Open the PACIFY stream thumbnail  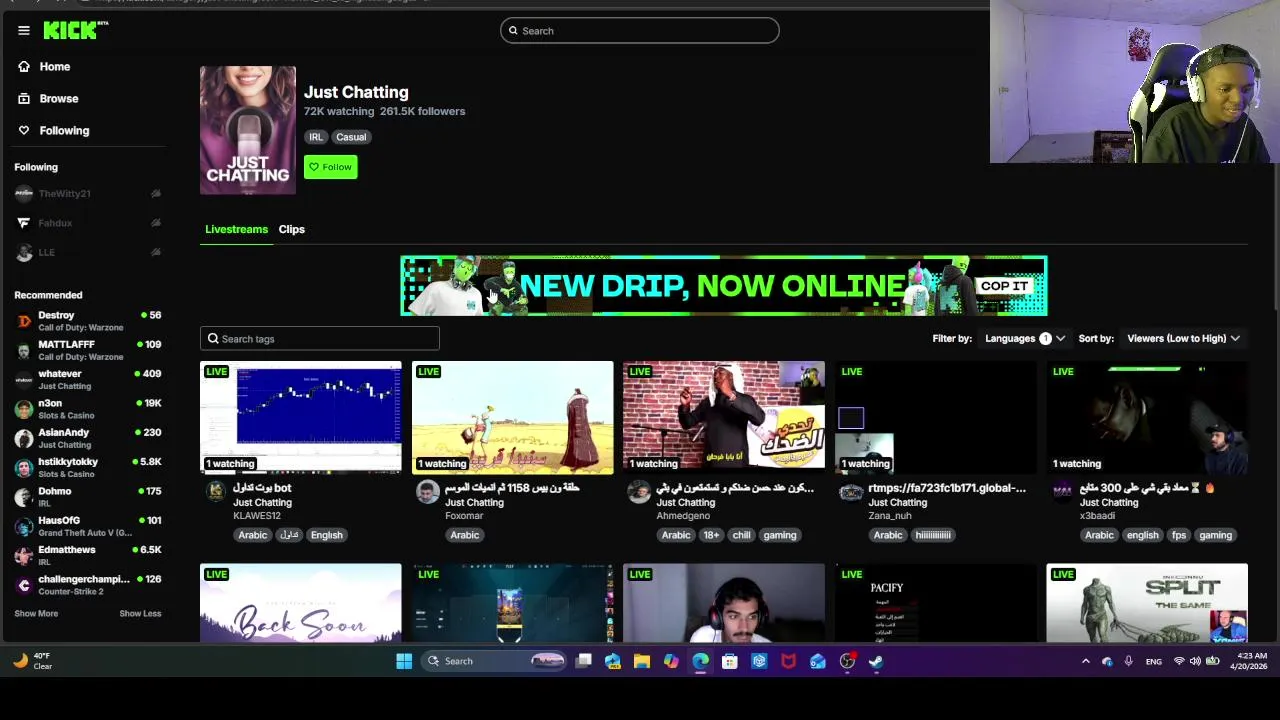[x=936, y=603]
